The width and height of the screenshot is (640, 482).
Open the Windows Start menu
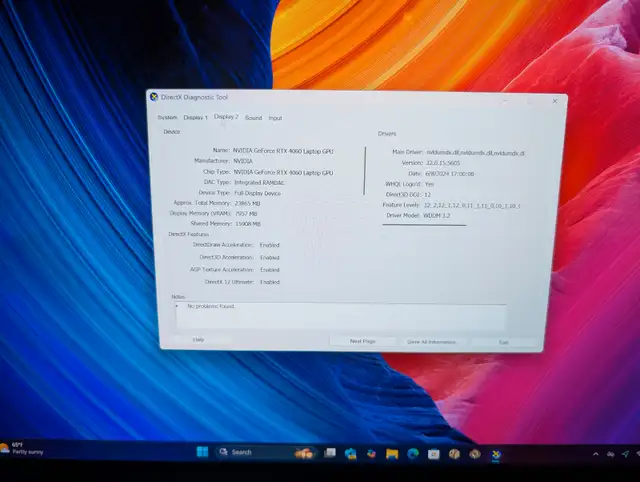click(202, 452)
